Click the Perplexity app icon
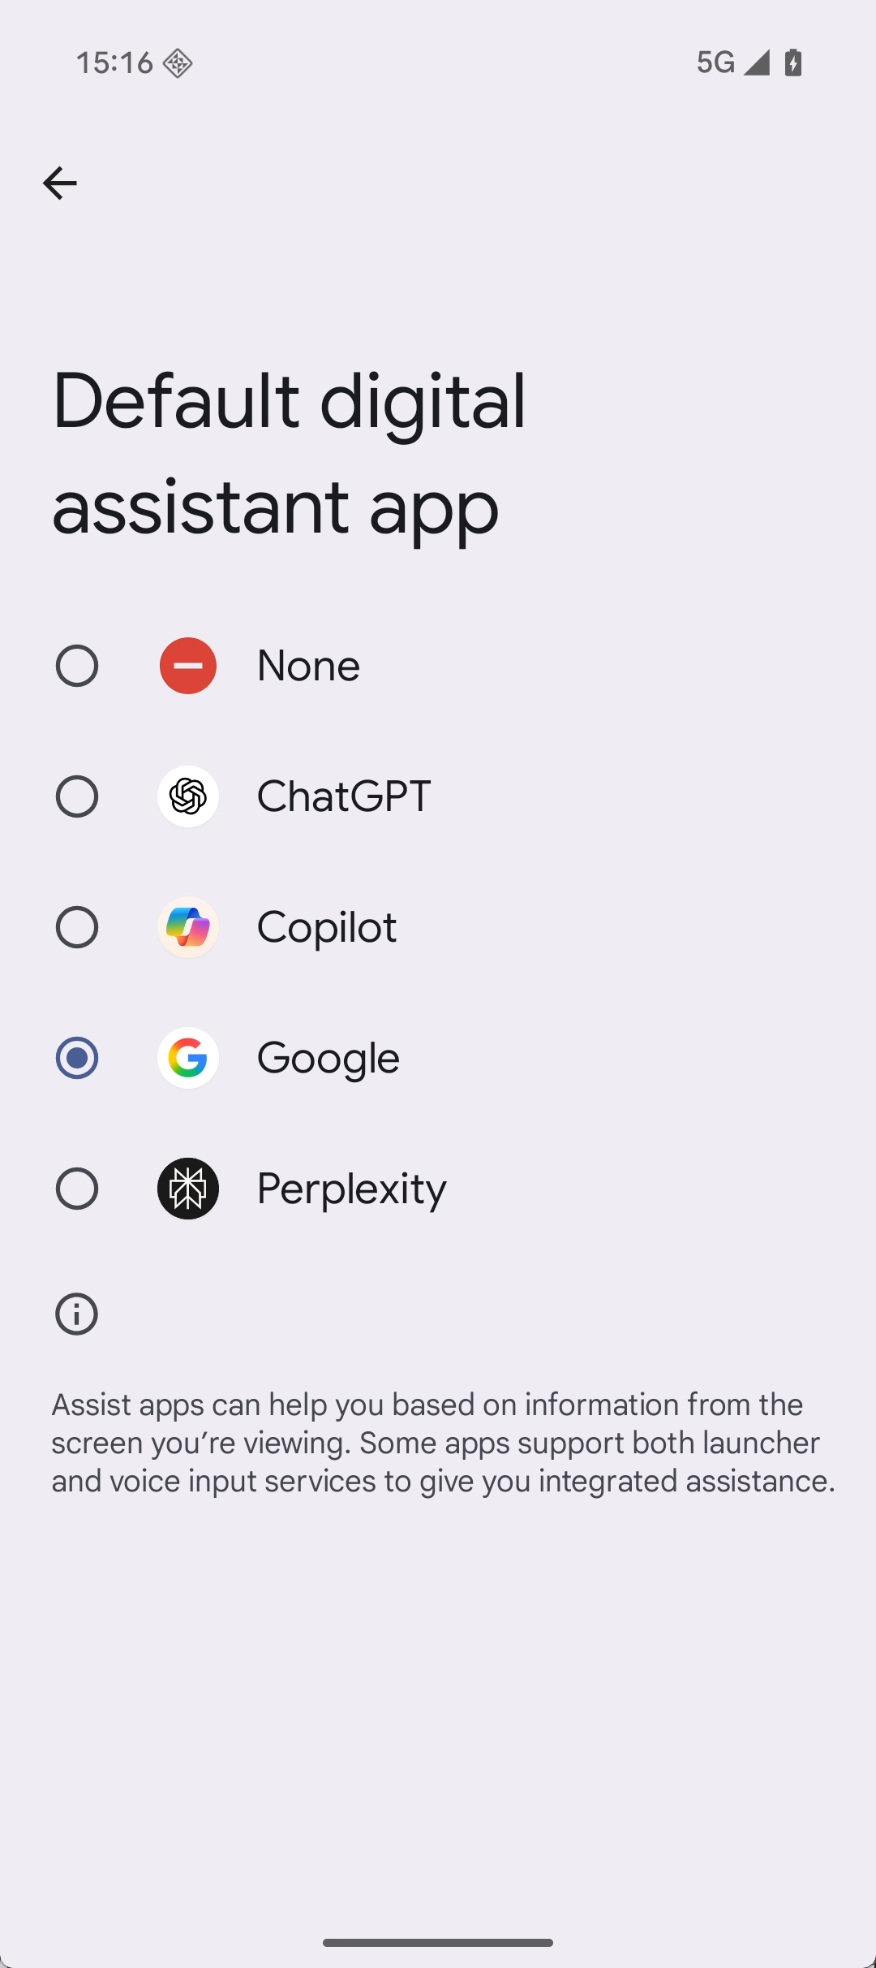This screenshot has height=1968, width=876. pyautogui.click(x=188, y=1189)
